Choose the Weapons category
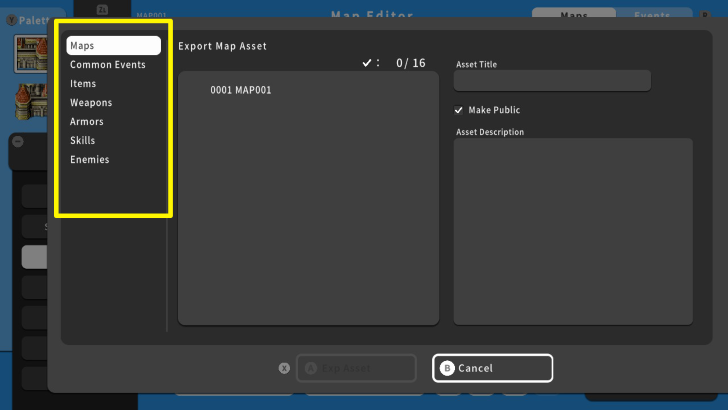The height and width of the screenshot is (410, 728). (x=91, y=103)
